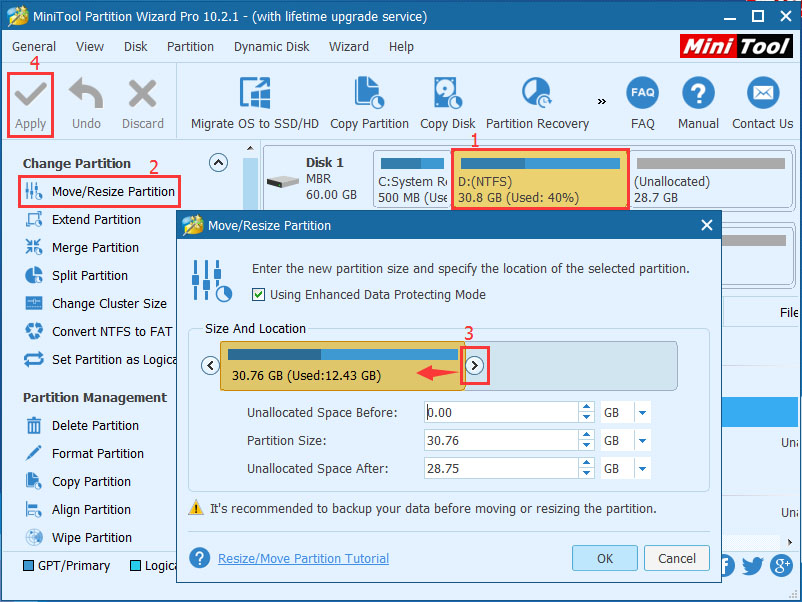Open the Twitter share icon

(752, 565)
